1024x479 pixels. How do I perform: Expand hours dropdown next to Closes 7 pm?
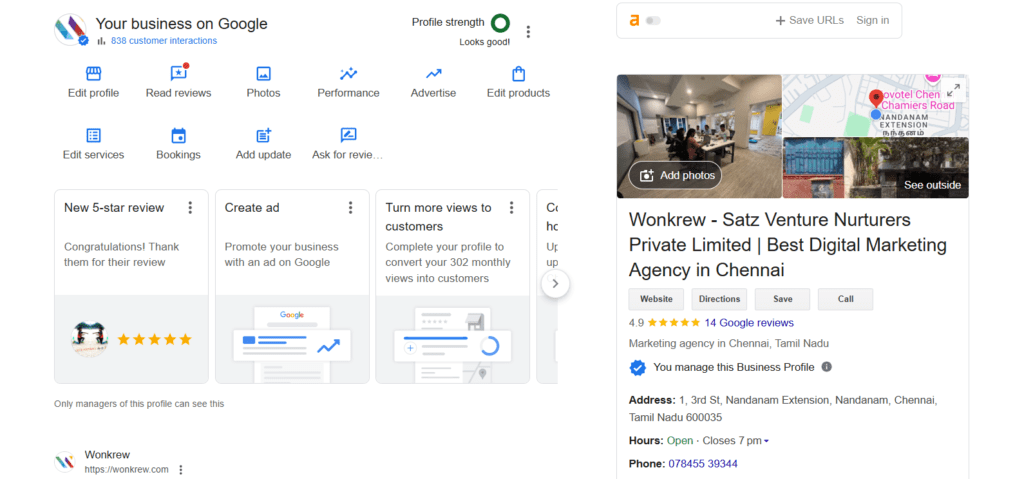pyautogui.click(x=766, y=441)
